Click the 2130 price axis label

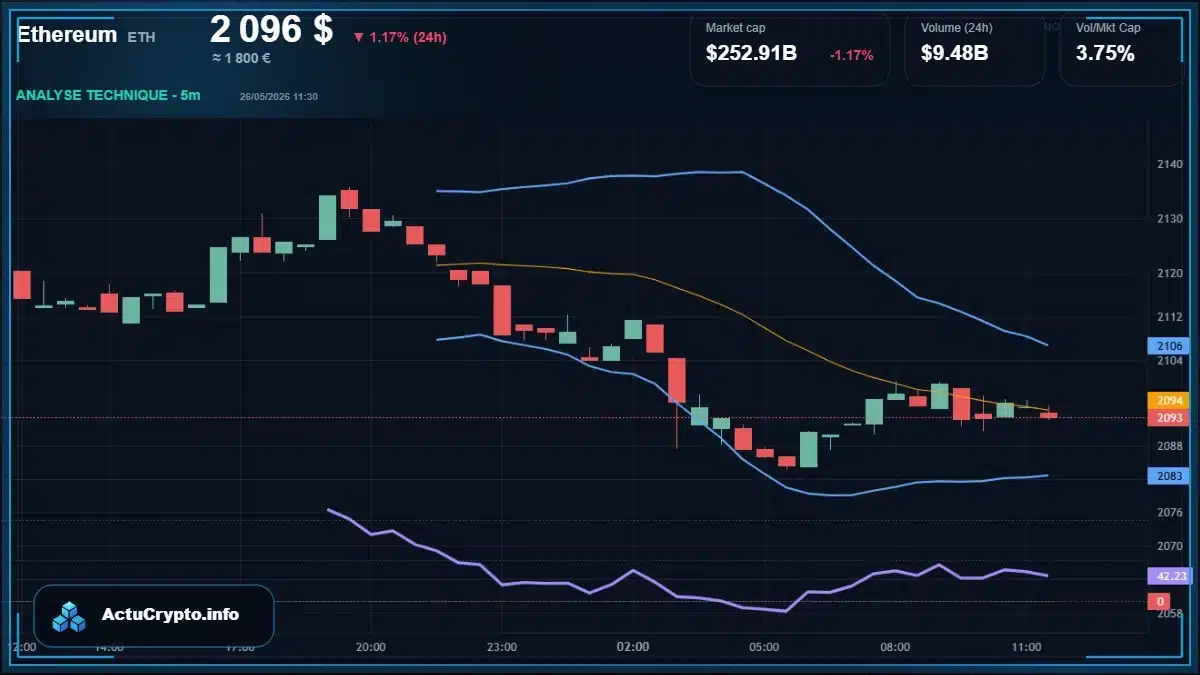[x=1169, y=219]
